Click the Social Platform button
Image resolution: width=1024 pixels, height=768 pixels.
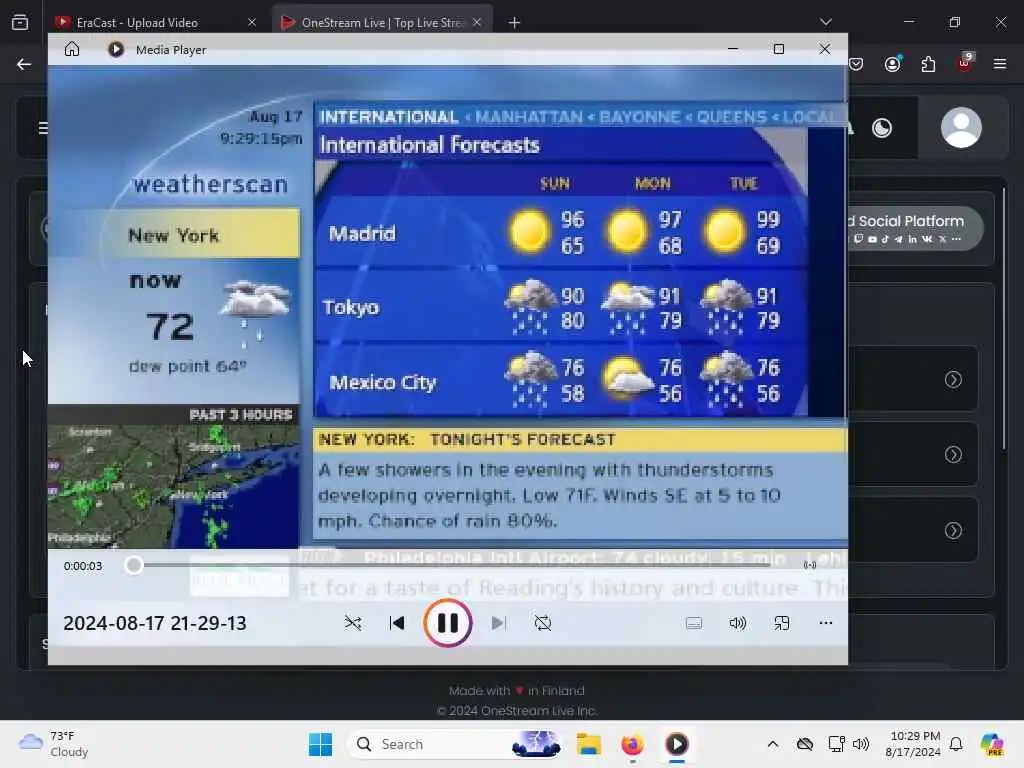pyautogui.click(x=914, y=229)
